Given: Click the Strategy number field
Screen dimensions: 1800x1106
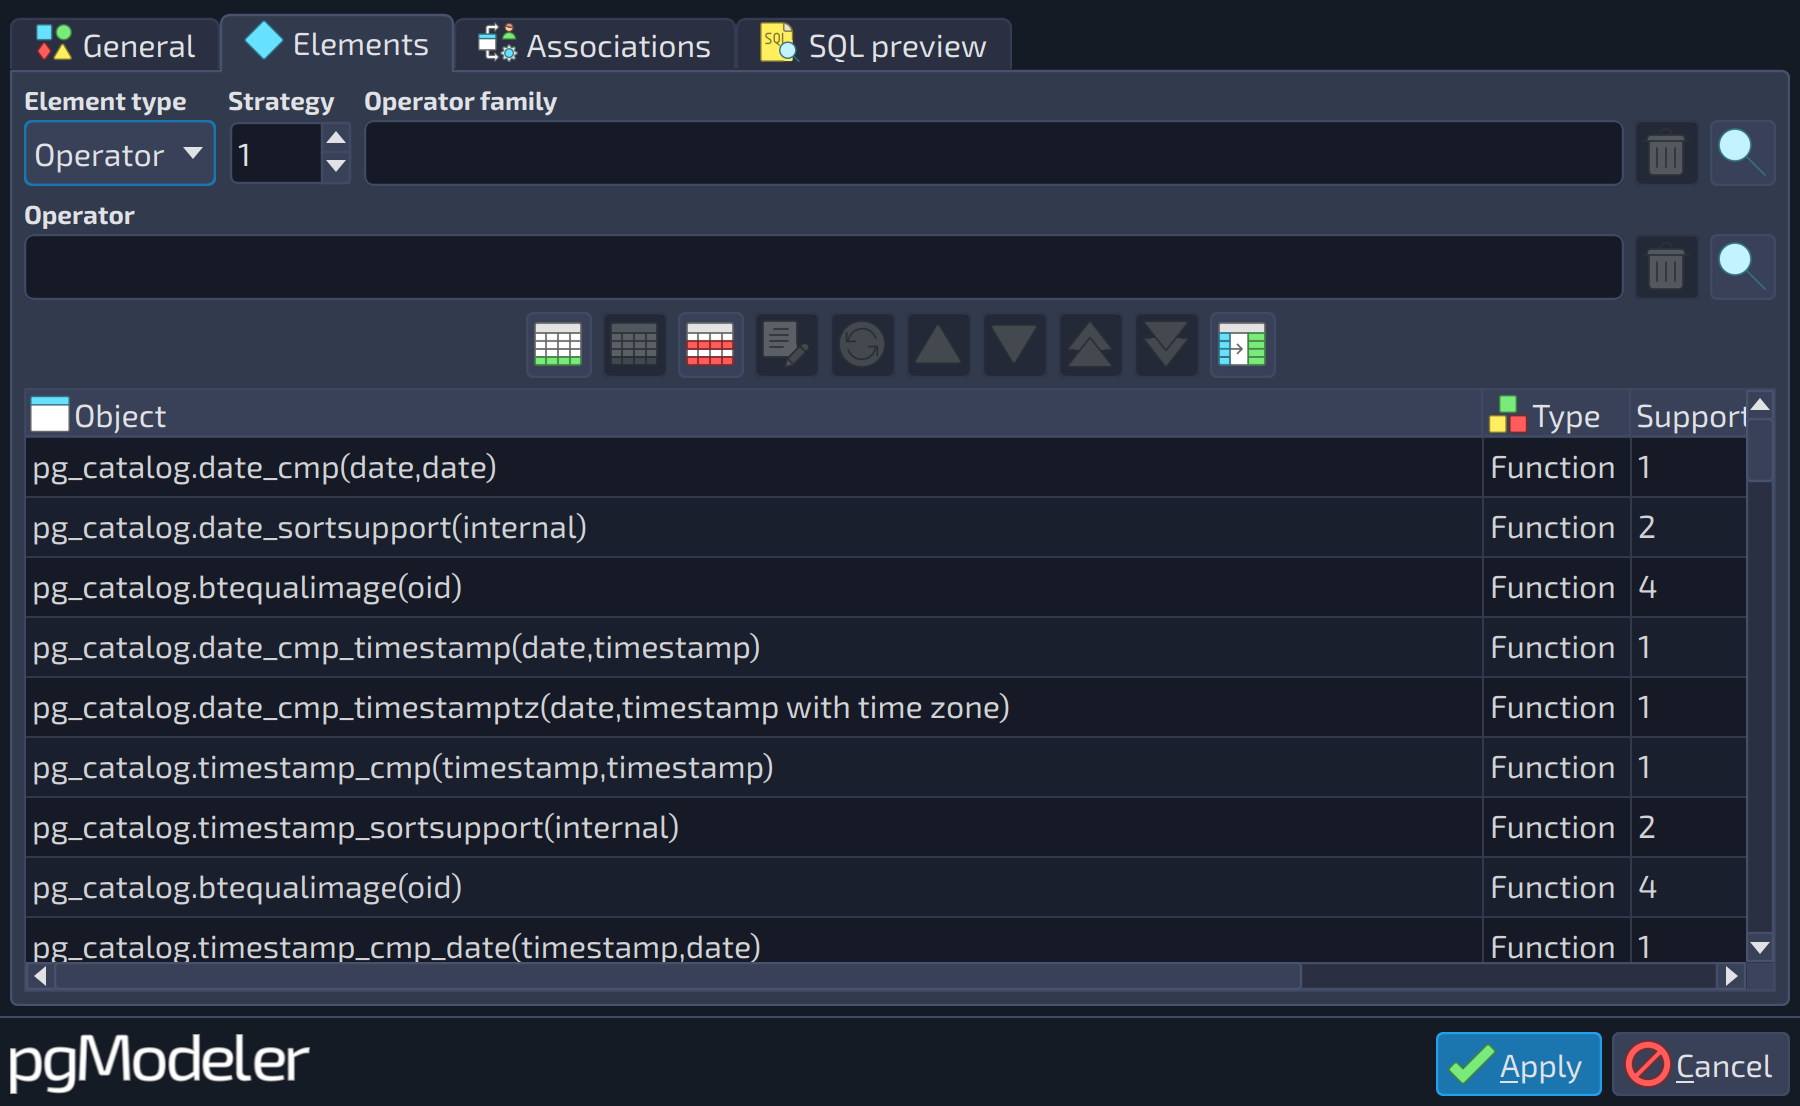Looking at the screenshot, I should [x=276, y=154].
